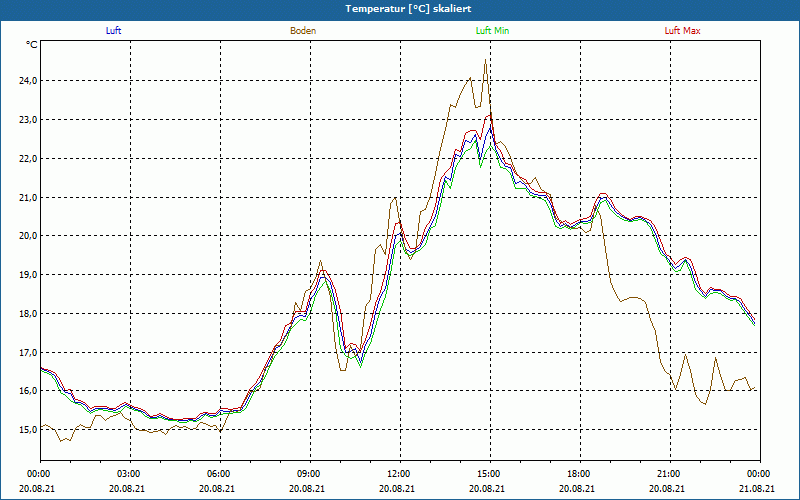
Task: Click the 03:00 time axis label
Action: click(129, 474)
